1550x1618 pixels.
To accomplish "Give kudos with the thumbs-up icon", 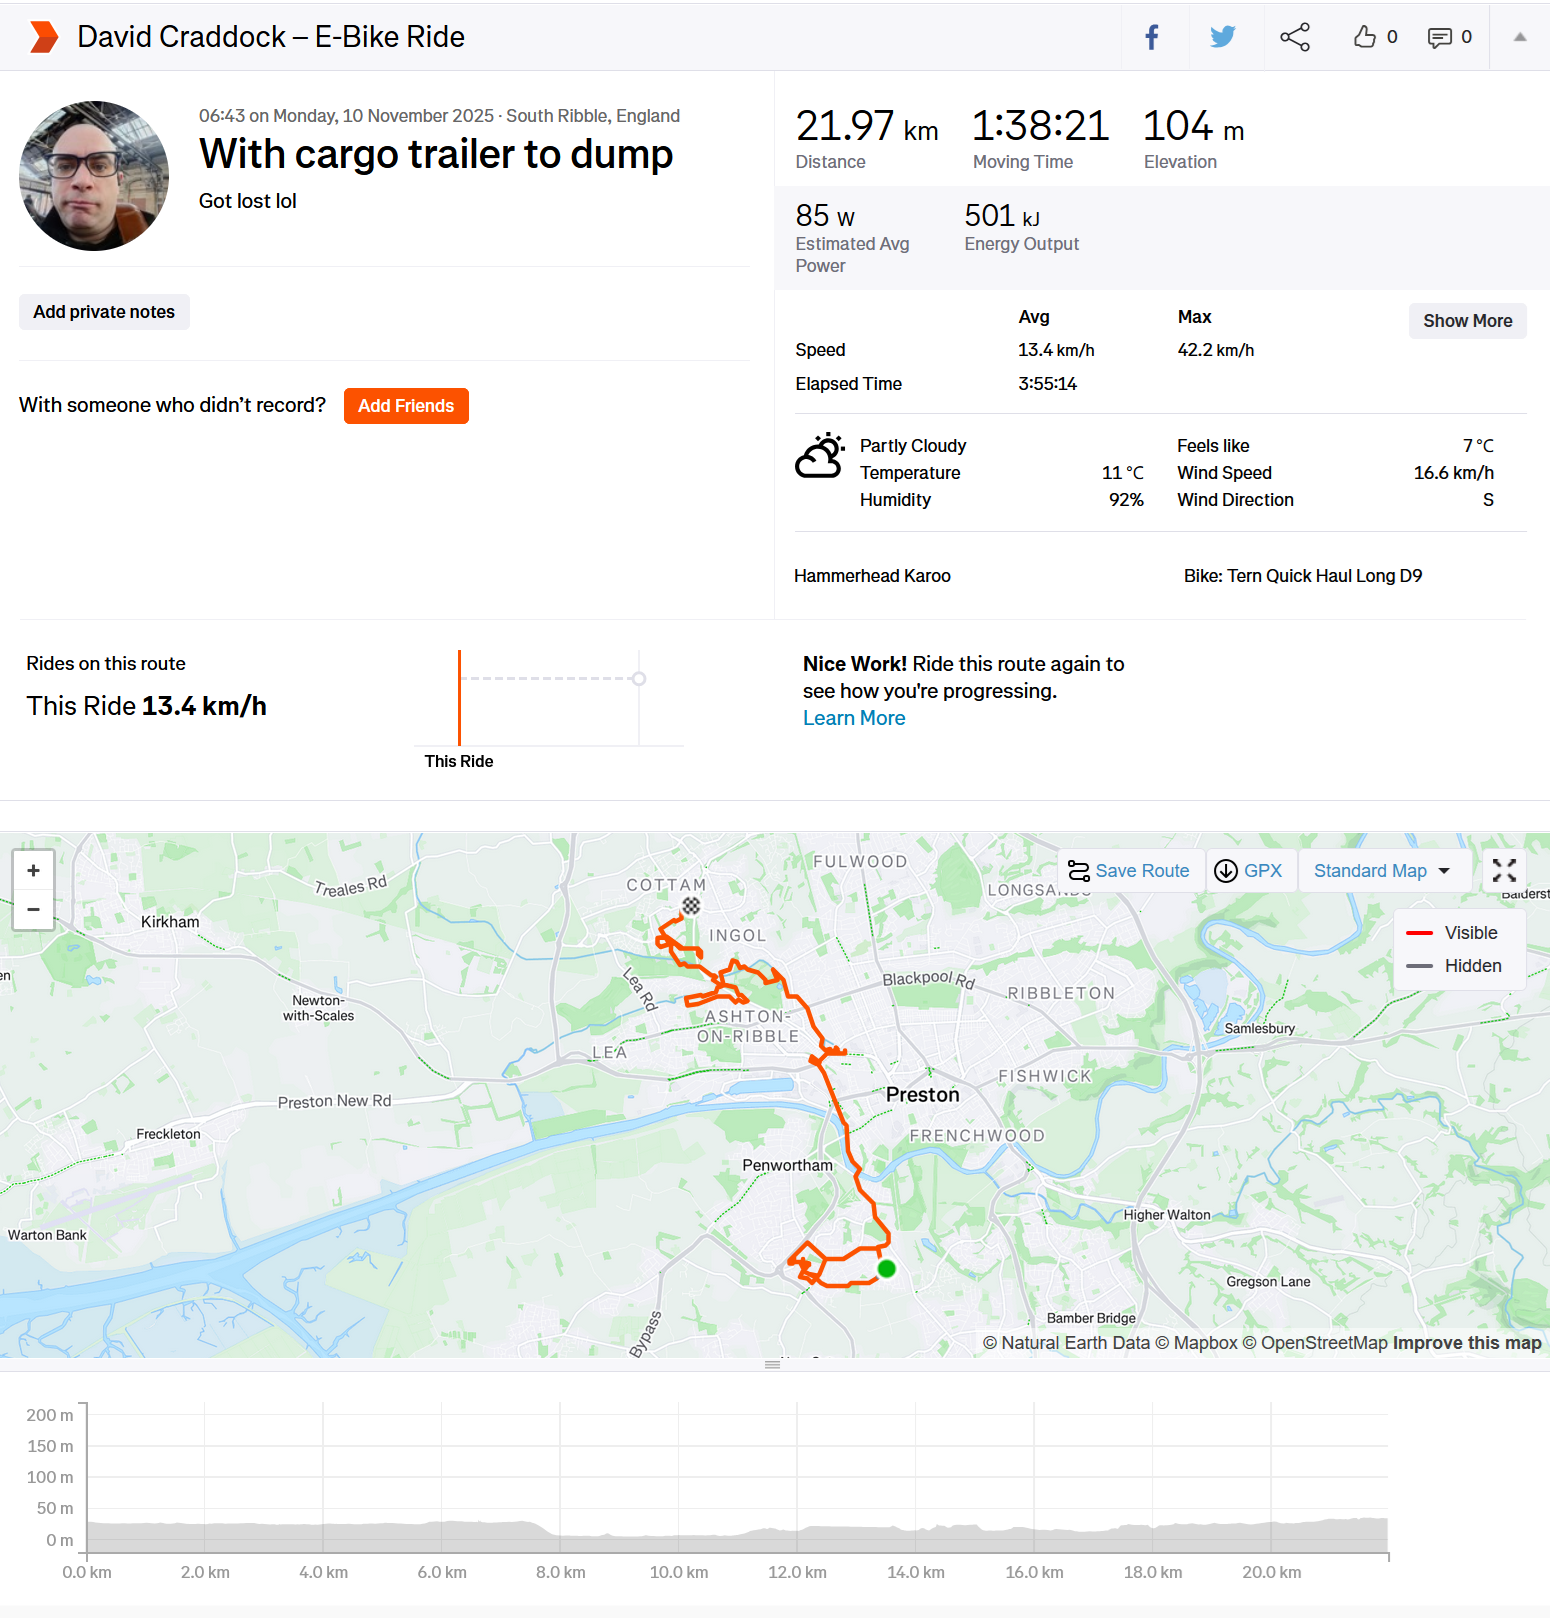I will click(1365, 37).
